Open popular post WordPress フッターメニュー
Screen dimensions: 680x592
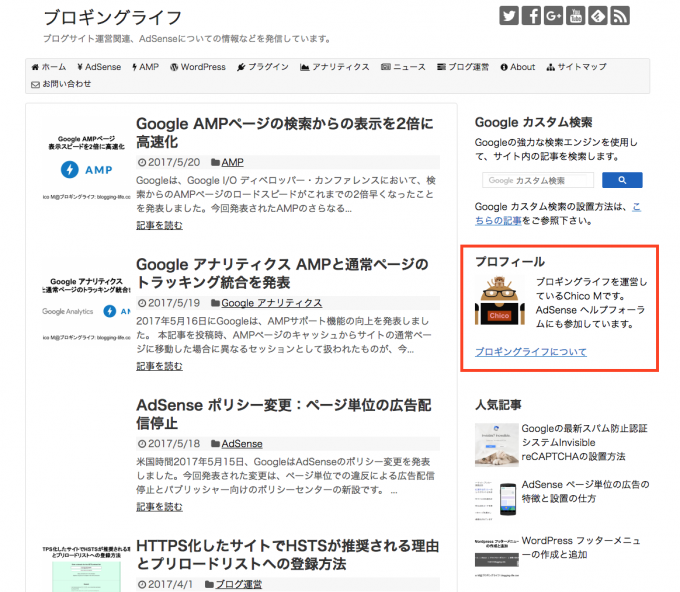click(581, 547)
